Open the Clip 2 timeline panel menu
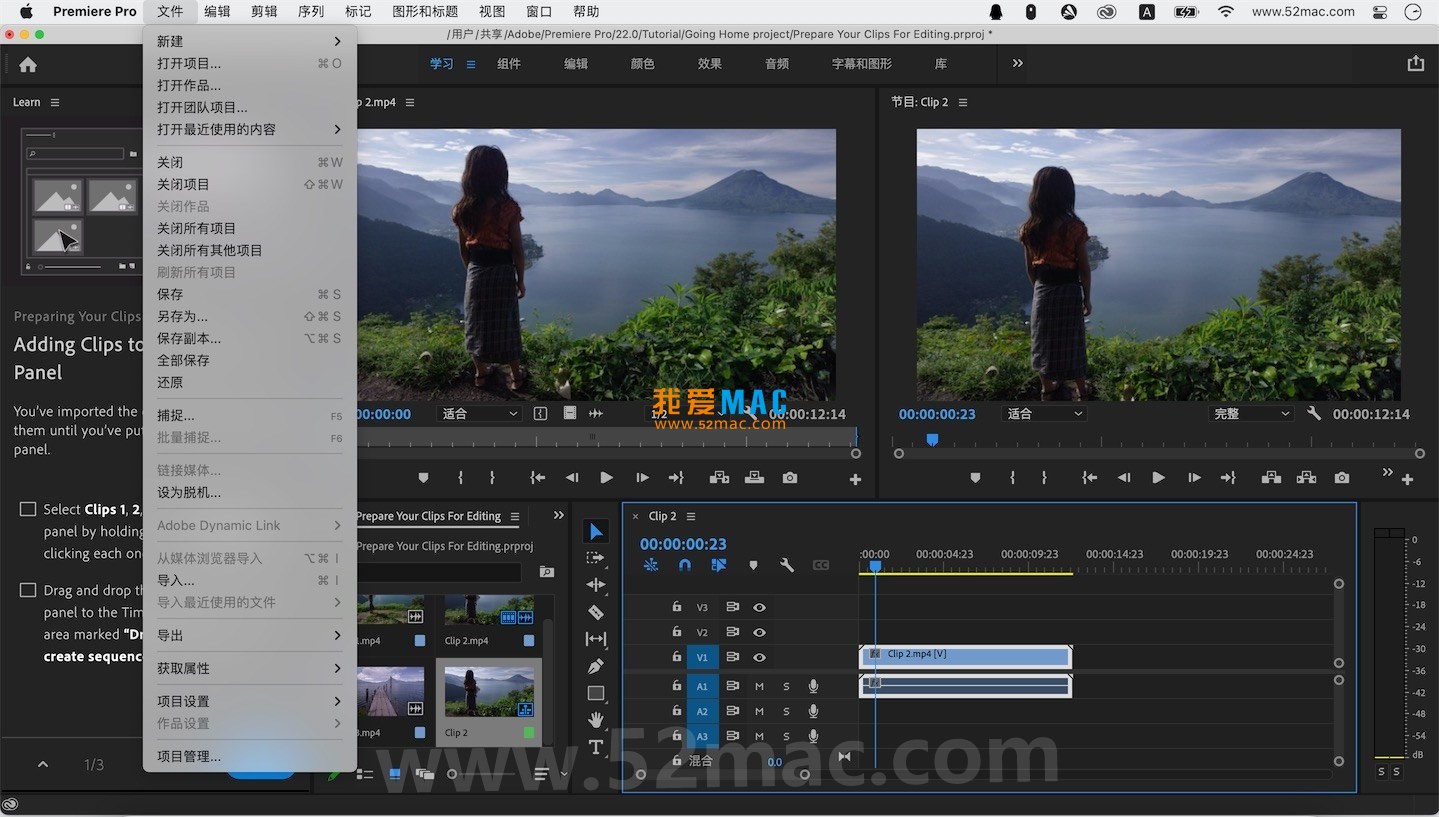The height and width of the screenshot is (817, 1439). (x=691, y=517)
